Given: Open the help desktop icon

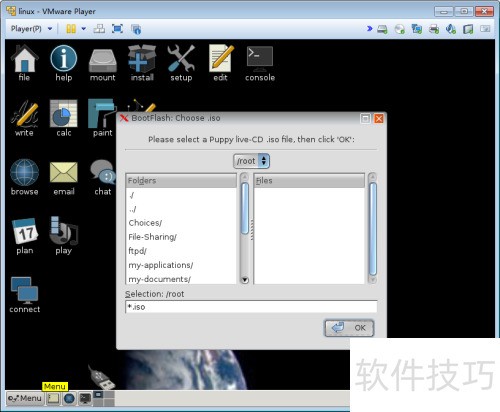Looking at the screenshot, I should [x=63, y=63].
